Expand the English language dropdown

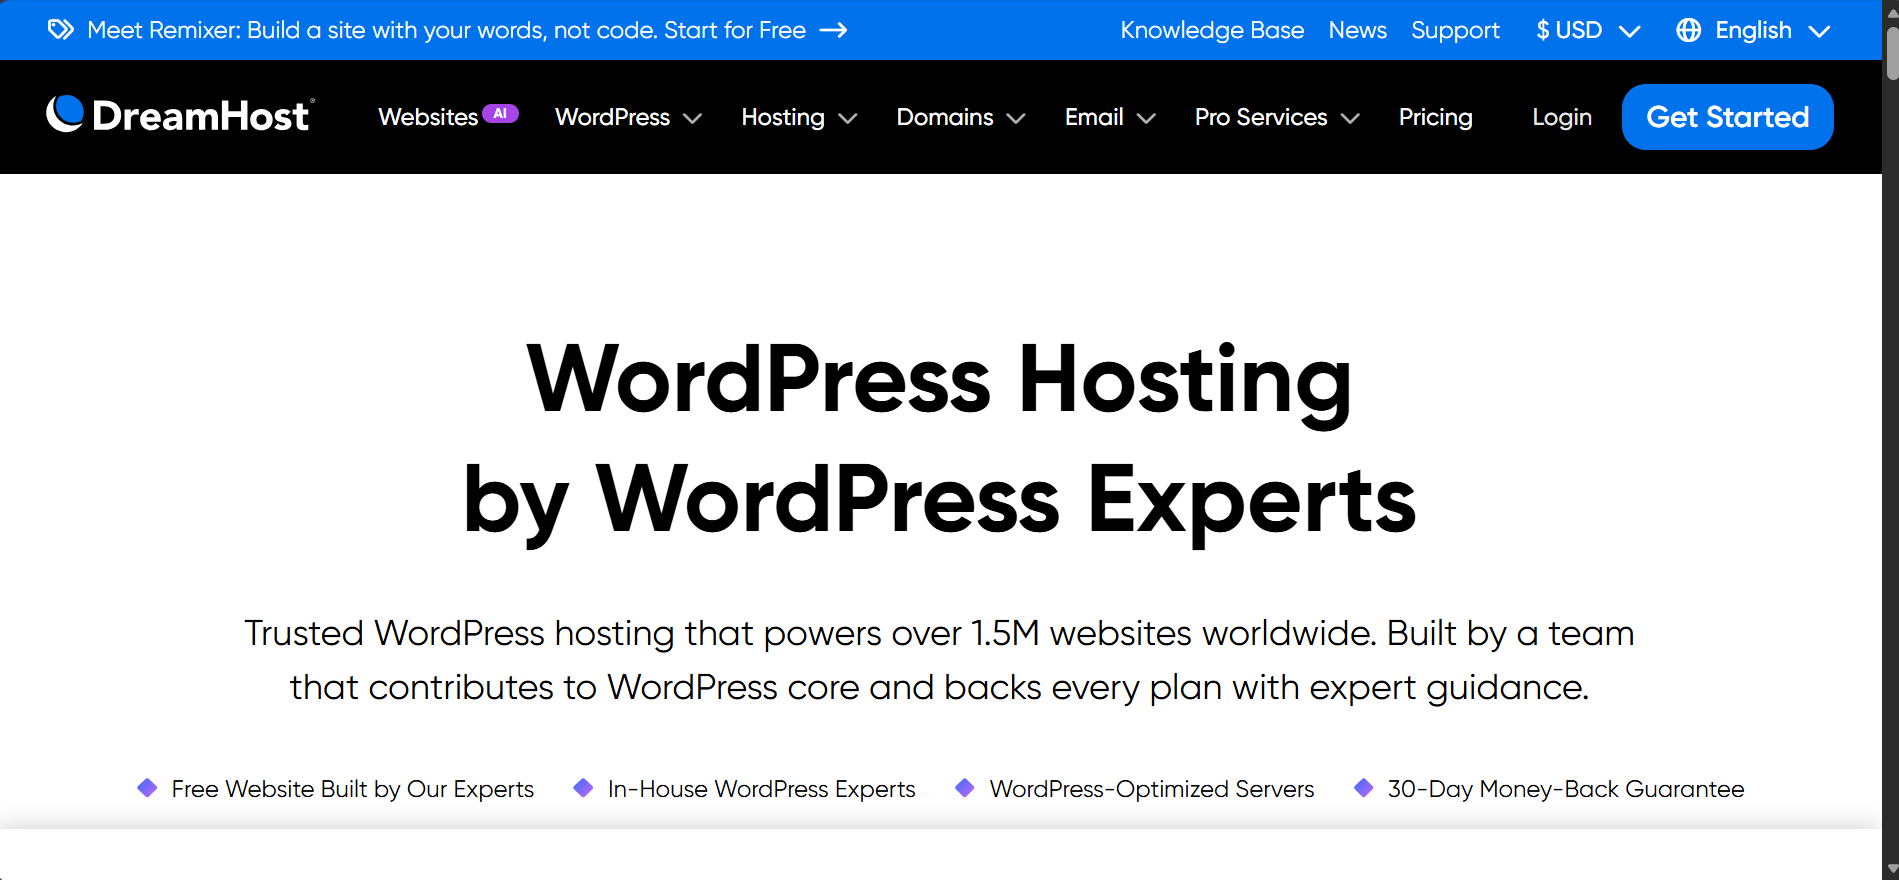1754,30
